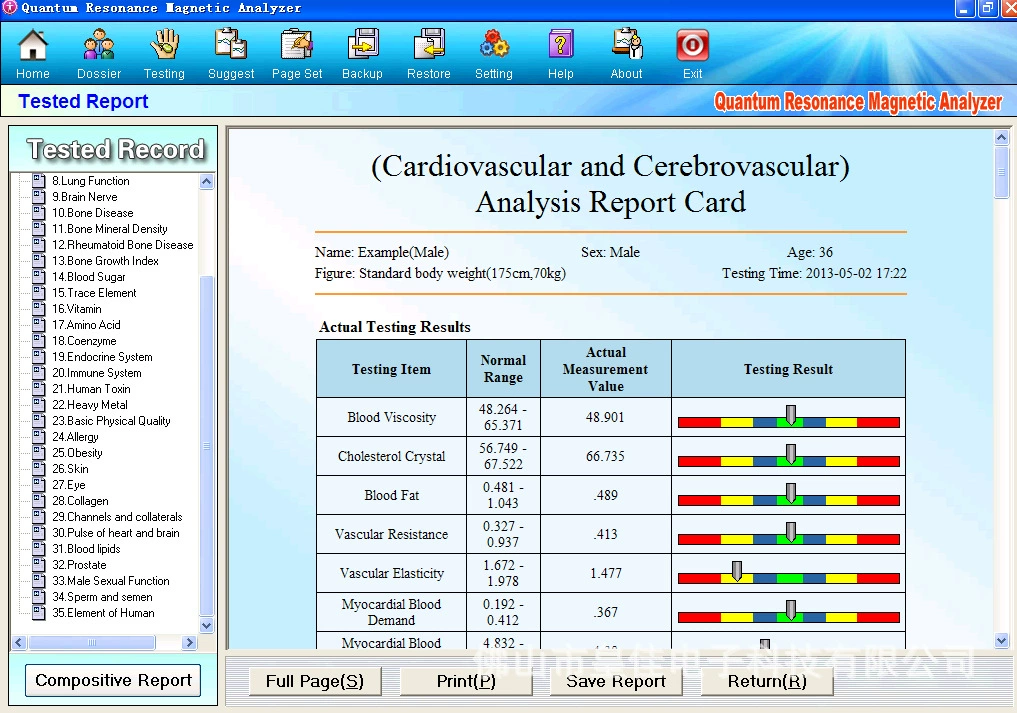Open Page Set in the toolbar
The height and width of the screenshot is (713, 1017).
(x=297, y=54)
